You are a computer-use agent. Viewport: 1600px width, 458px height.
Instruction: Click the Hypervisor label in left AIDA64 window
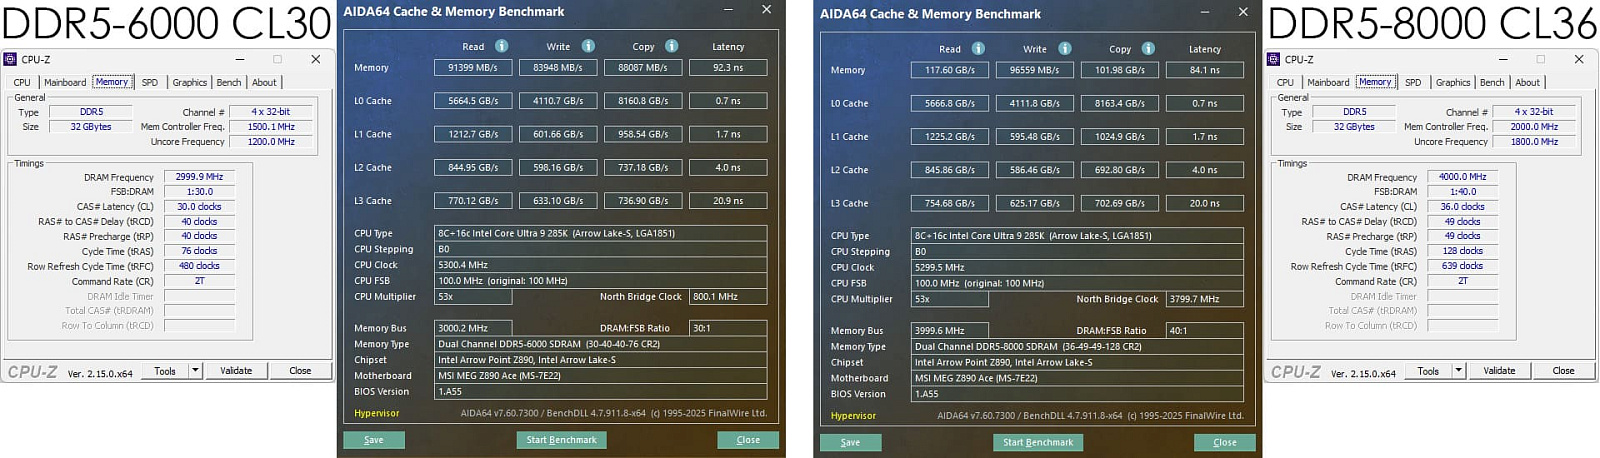[377, 413]
